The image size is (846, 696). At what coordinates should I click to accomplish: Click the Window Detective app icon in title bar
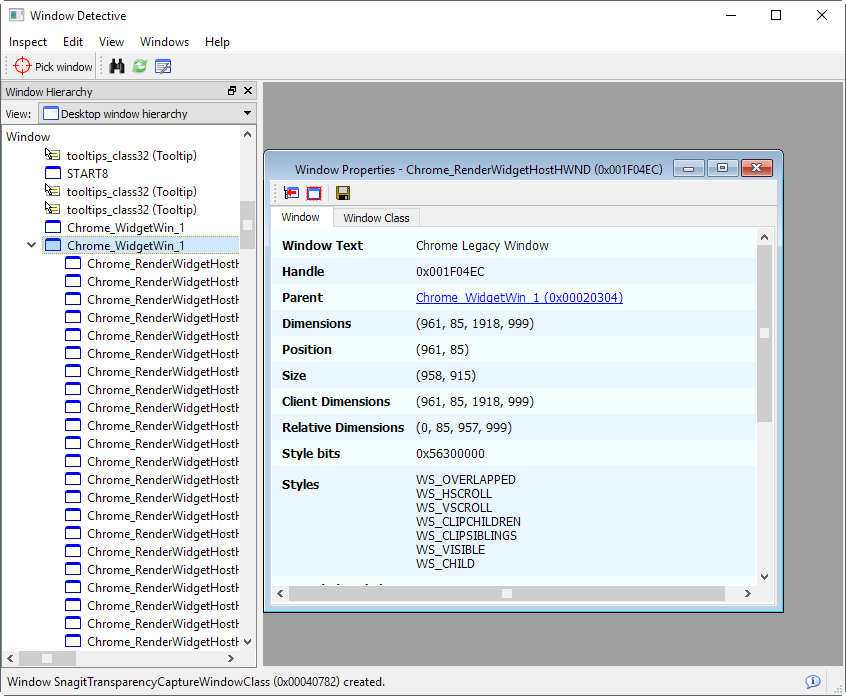pos(16,15)
